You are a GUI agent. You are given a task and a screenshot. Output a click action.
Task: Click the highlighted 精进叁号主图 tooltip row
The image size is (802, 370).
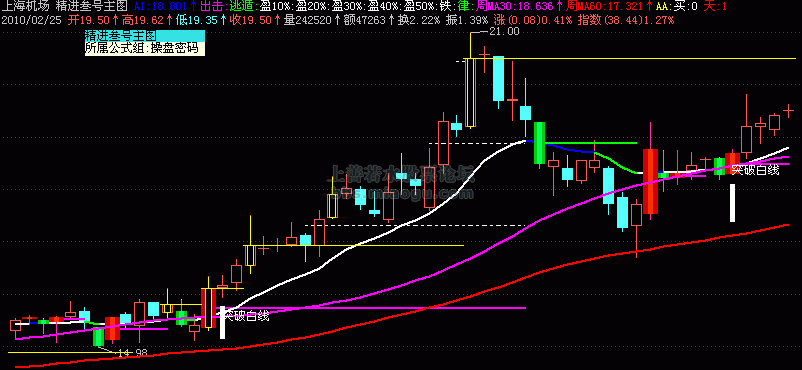coord(145,36)
